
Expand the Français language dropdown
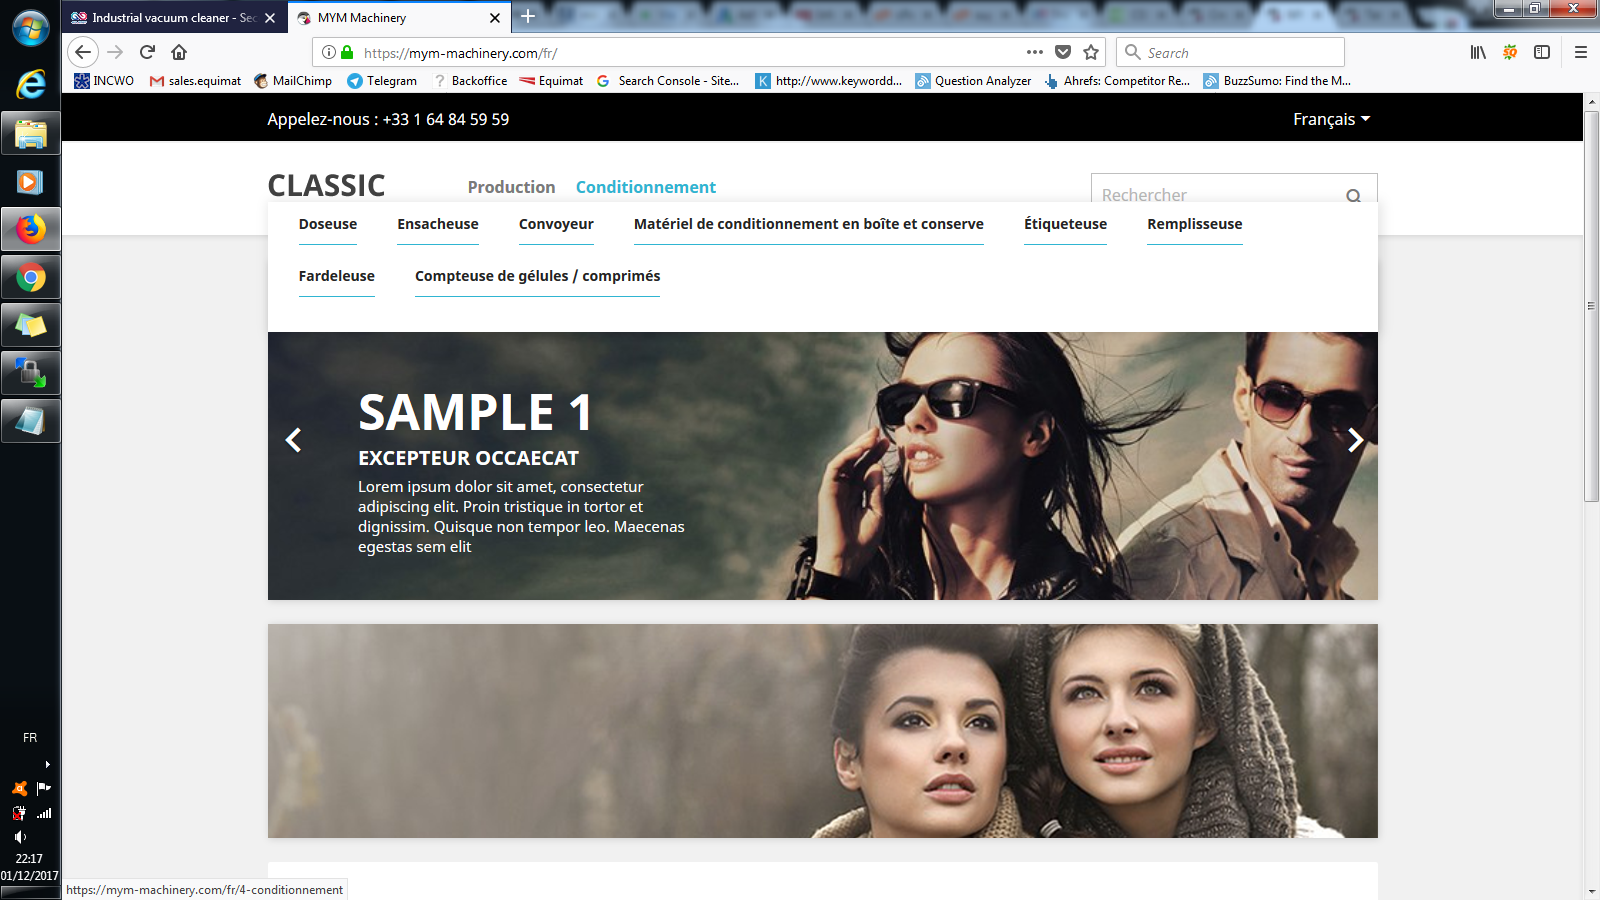tap(1331, 119)
